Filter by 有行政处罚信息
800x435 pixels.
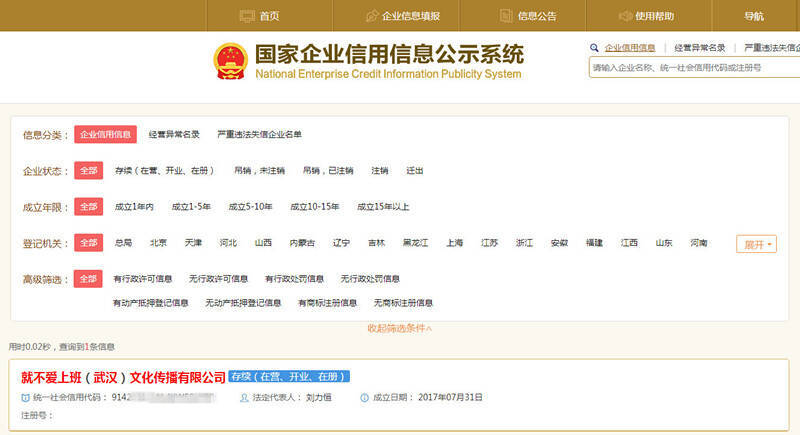tap(294, 278)
